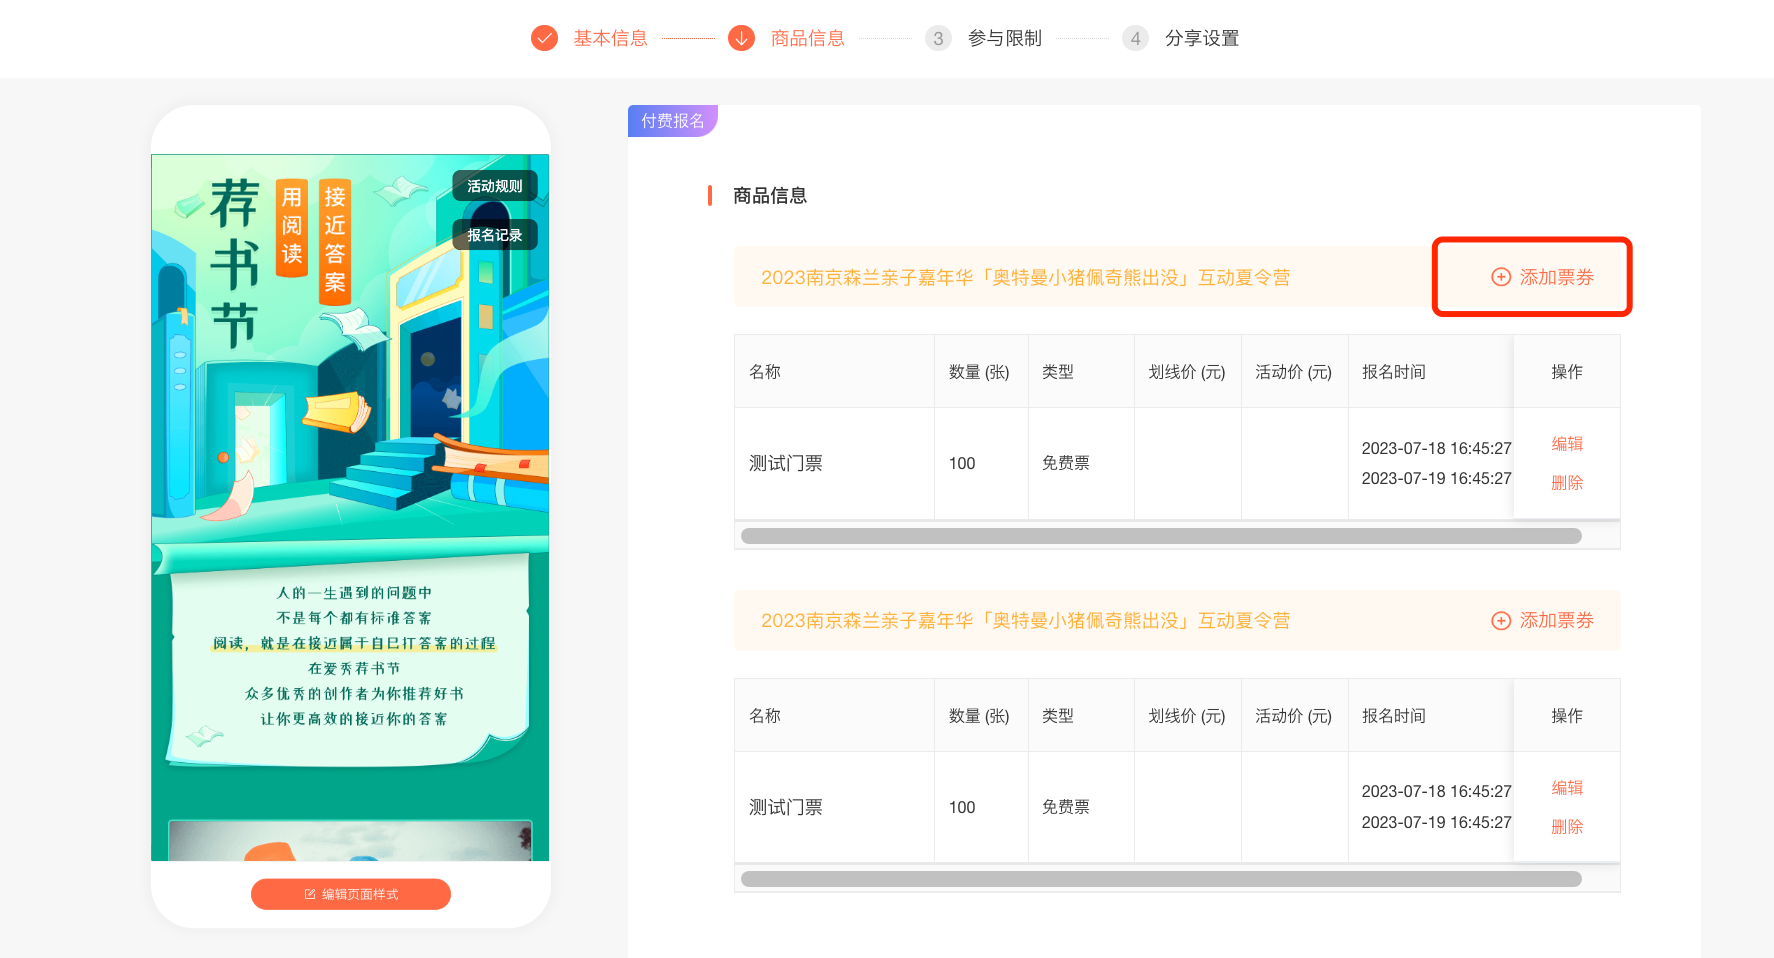Delete the second 测试门票 ticket
This screenshot has width=1774, height=958.
tap(1566, 827)
